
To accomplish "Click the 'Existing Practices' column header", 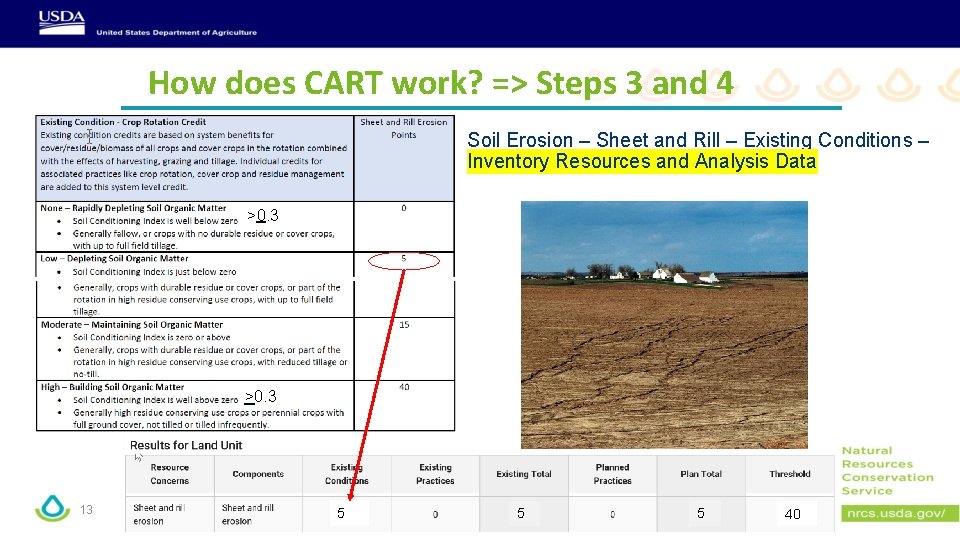I will click(435, 474).
